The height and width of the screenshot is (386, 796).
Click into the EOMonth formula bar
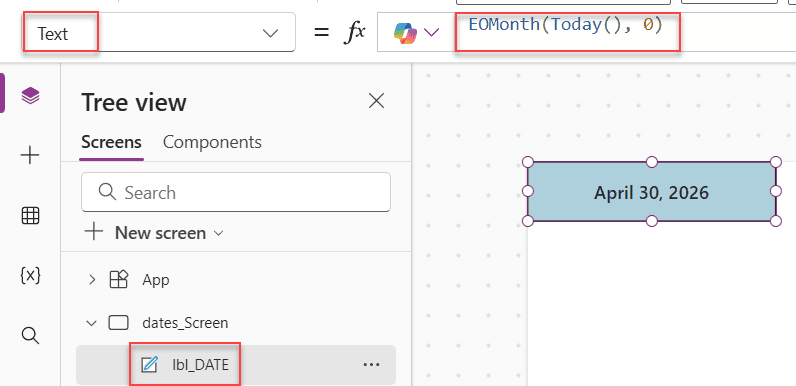pos(566,25)
